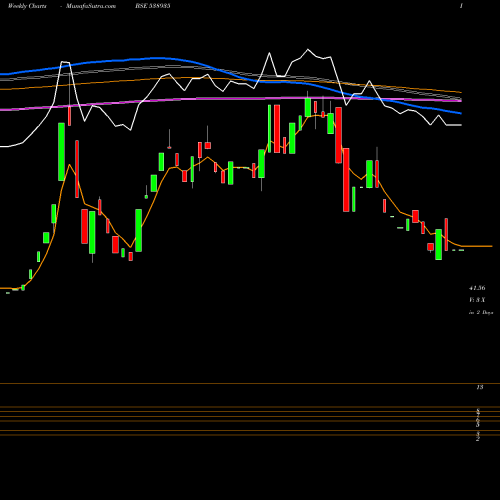Click the '41.56' price value

pyautogui.click(x=477, y=288)
